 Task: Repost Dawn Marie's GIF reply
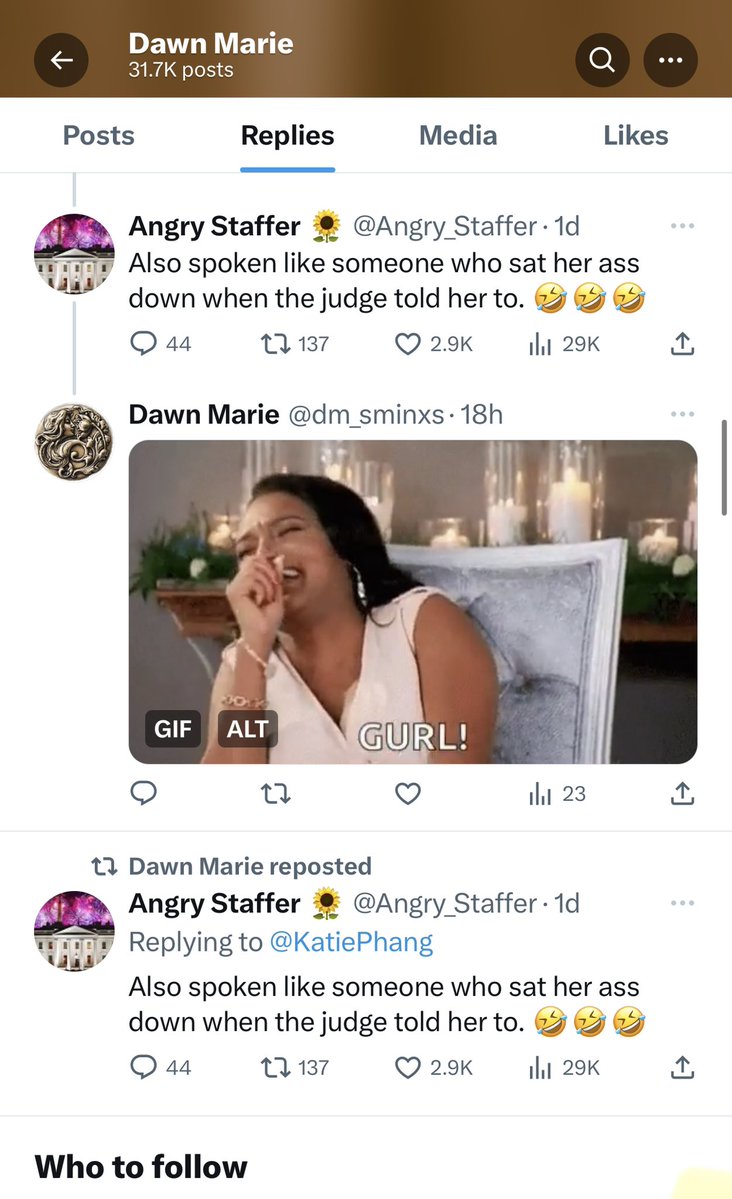[x=275, y=794]
